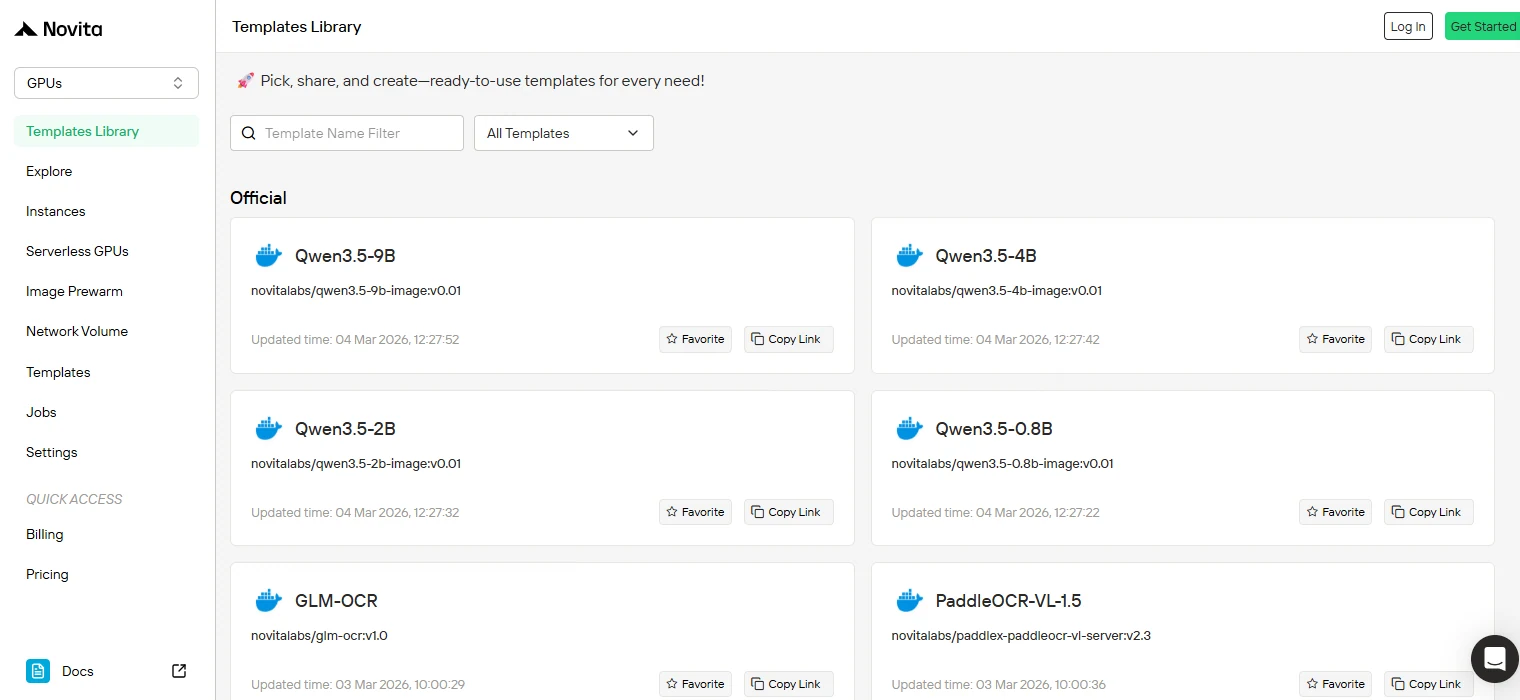Image resolution: width=1520 pixels, height=700 pixels.
Task: Favorite the PaddleOCR-VL-1.5 template
Action: coord(1335,684)
